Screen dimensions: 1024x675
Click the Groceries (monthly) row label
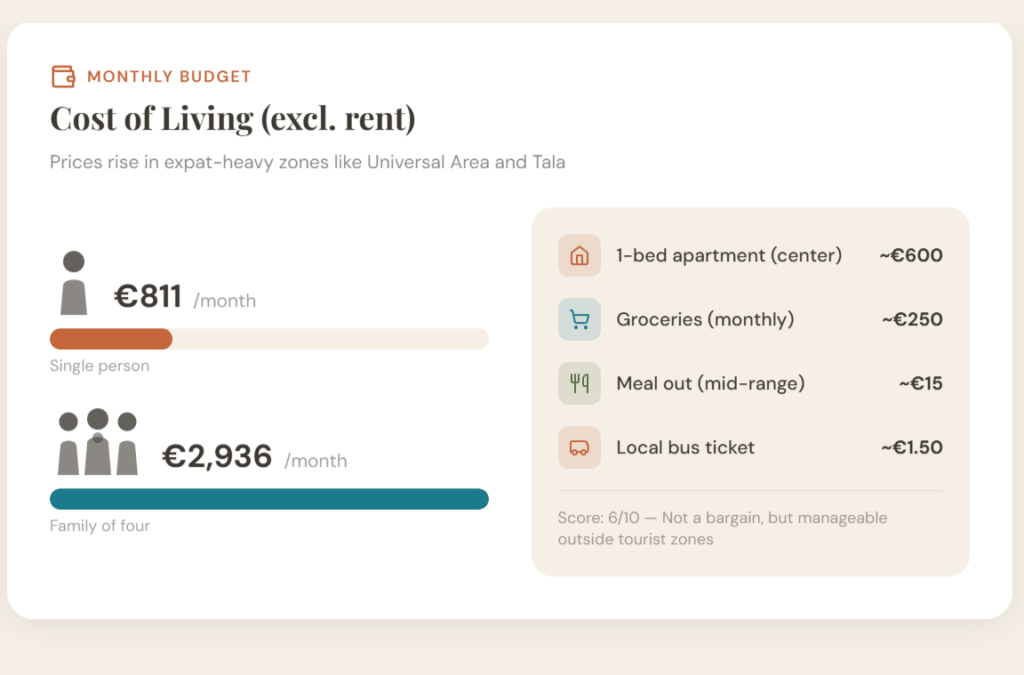point(705,320)
